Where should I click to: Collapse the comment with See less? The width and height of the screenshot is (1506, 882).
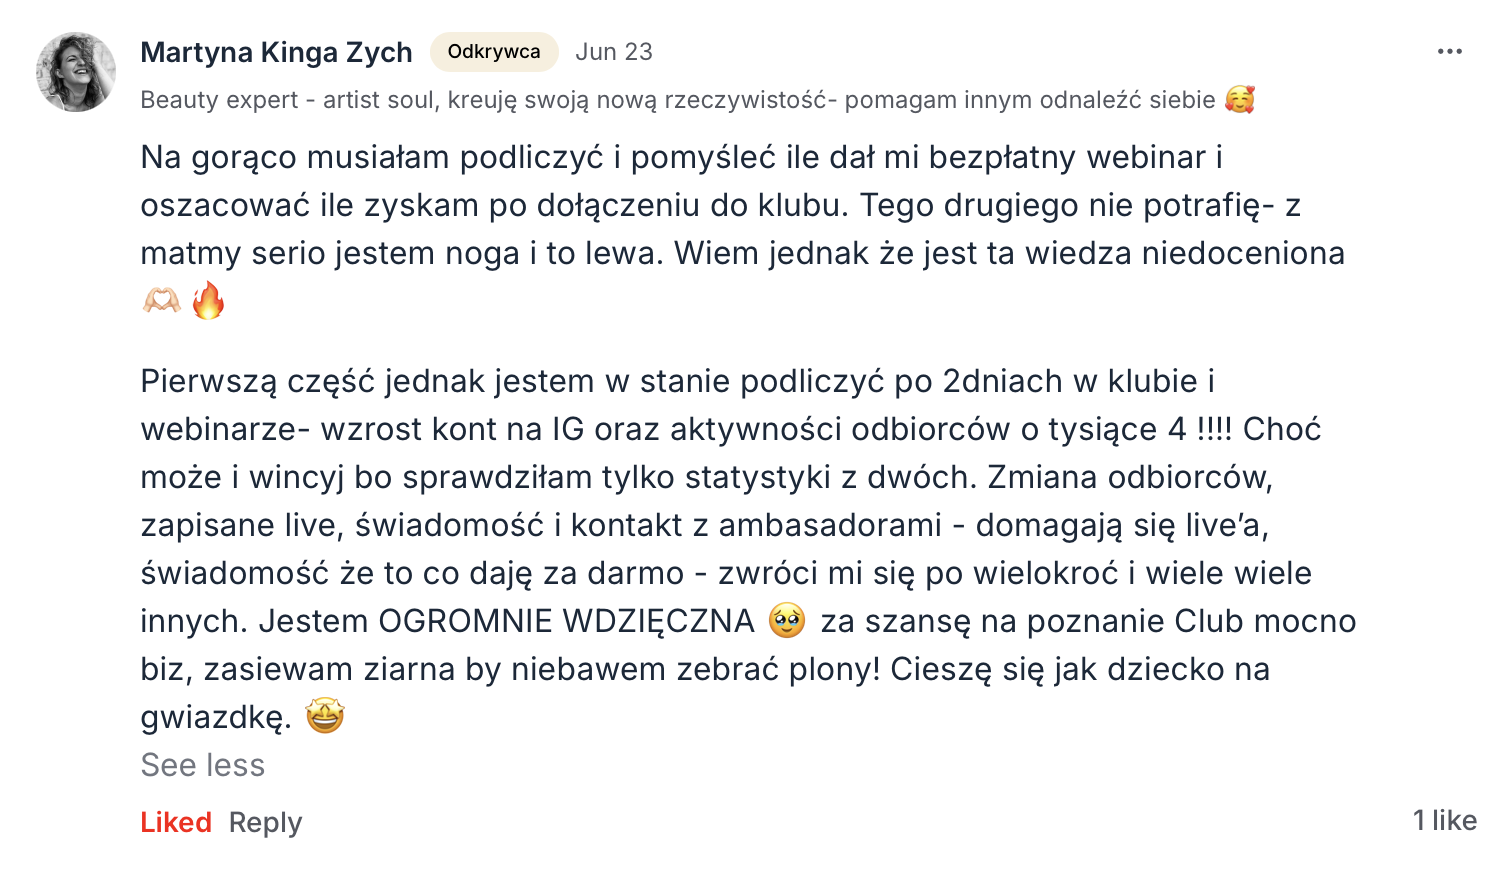[203, 765]
